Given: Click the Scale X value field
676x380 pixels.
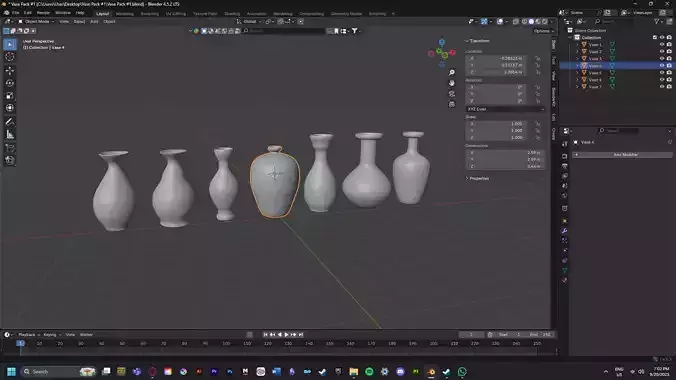Looking at the screenshot, I should 496,124.
